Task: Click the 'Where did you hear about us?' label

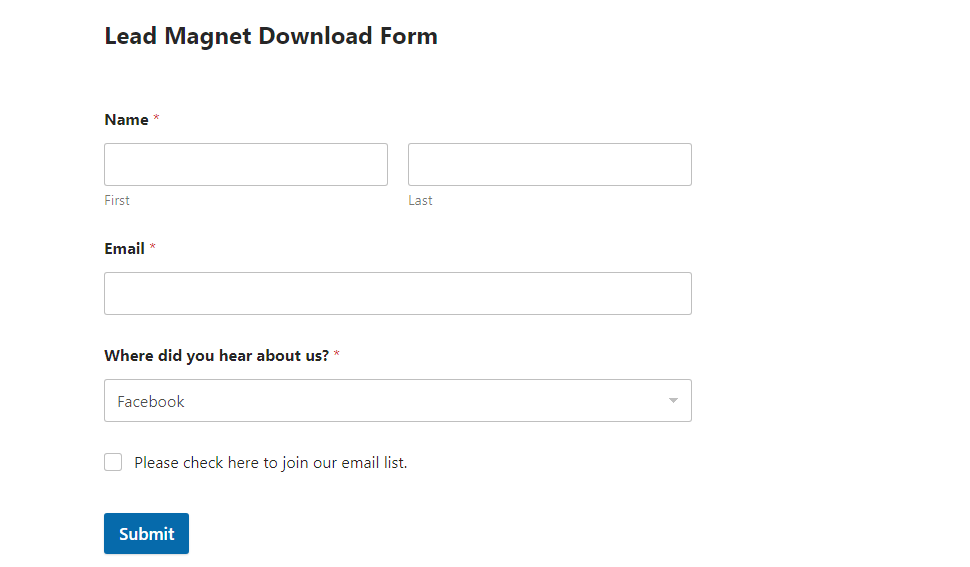Action: (216, 356)
